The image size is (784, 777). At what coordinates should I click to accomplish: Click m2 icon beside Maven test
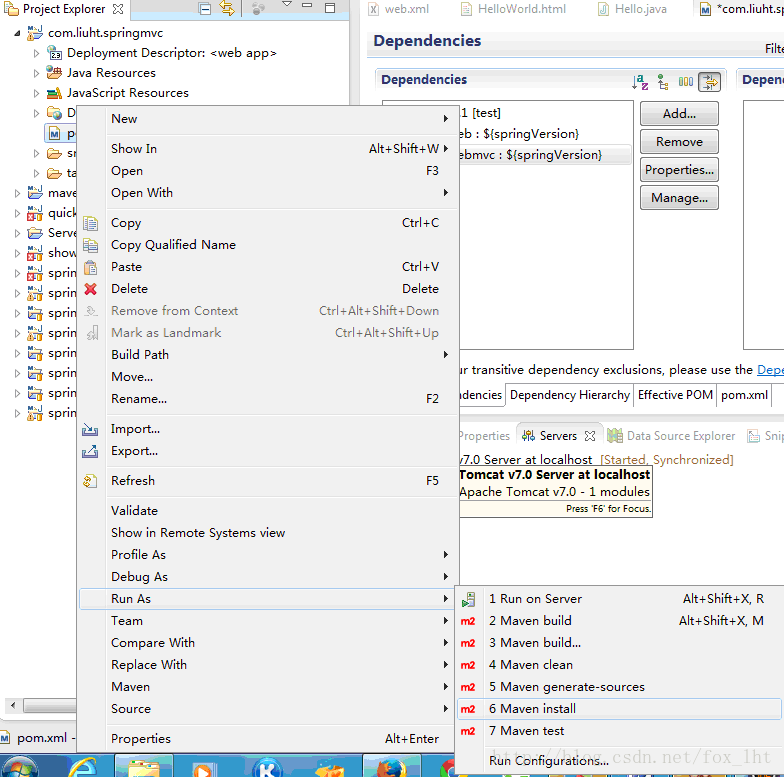[468, 731]
